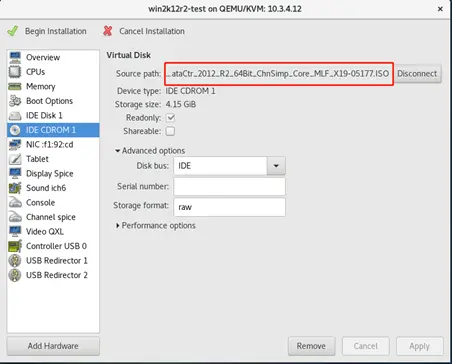
Task: Open the Disk bus dropdown arrow
Action: (x=276, y=166)
